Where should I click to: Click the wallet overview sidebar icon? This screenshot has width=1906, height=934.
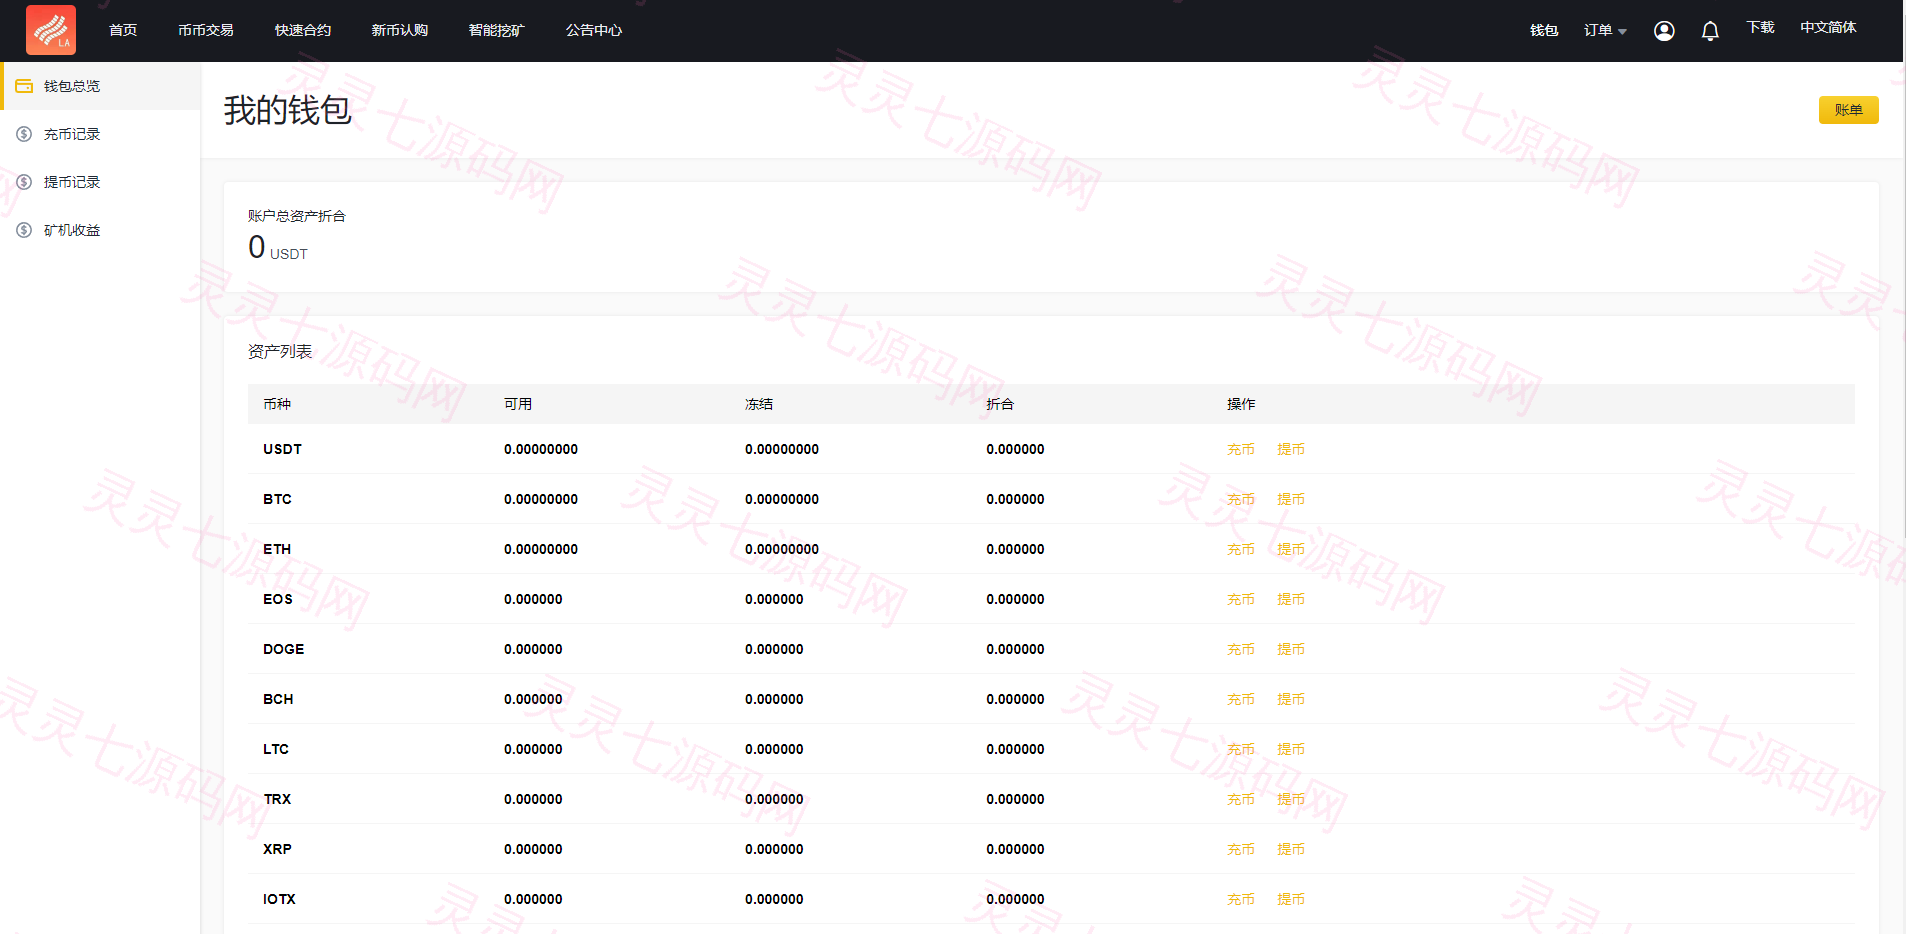point(24,86)
